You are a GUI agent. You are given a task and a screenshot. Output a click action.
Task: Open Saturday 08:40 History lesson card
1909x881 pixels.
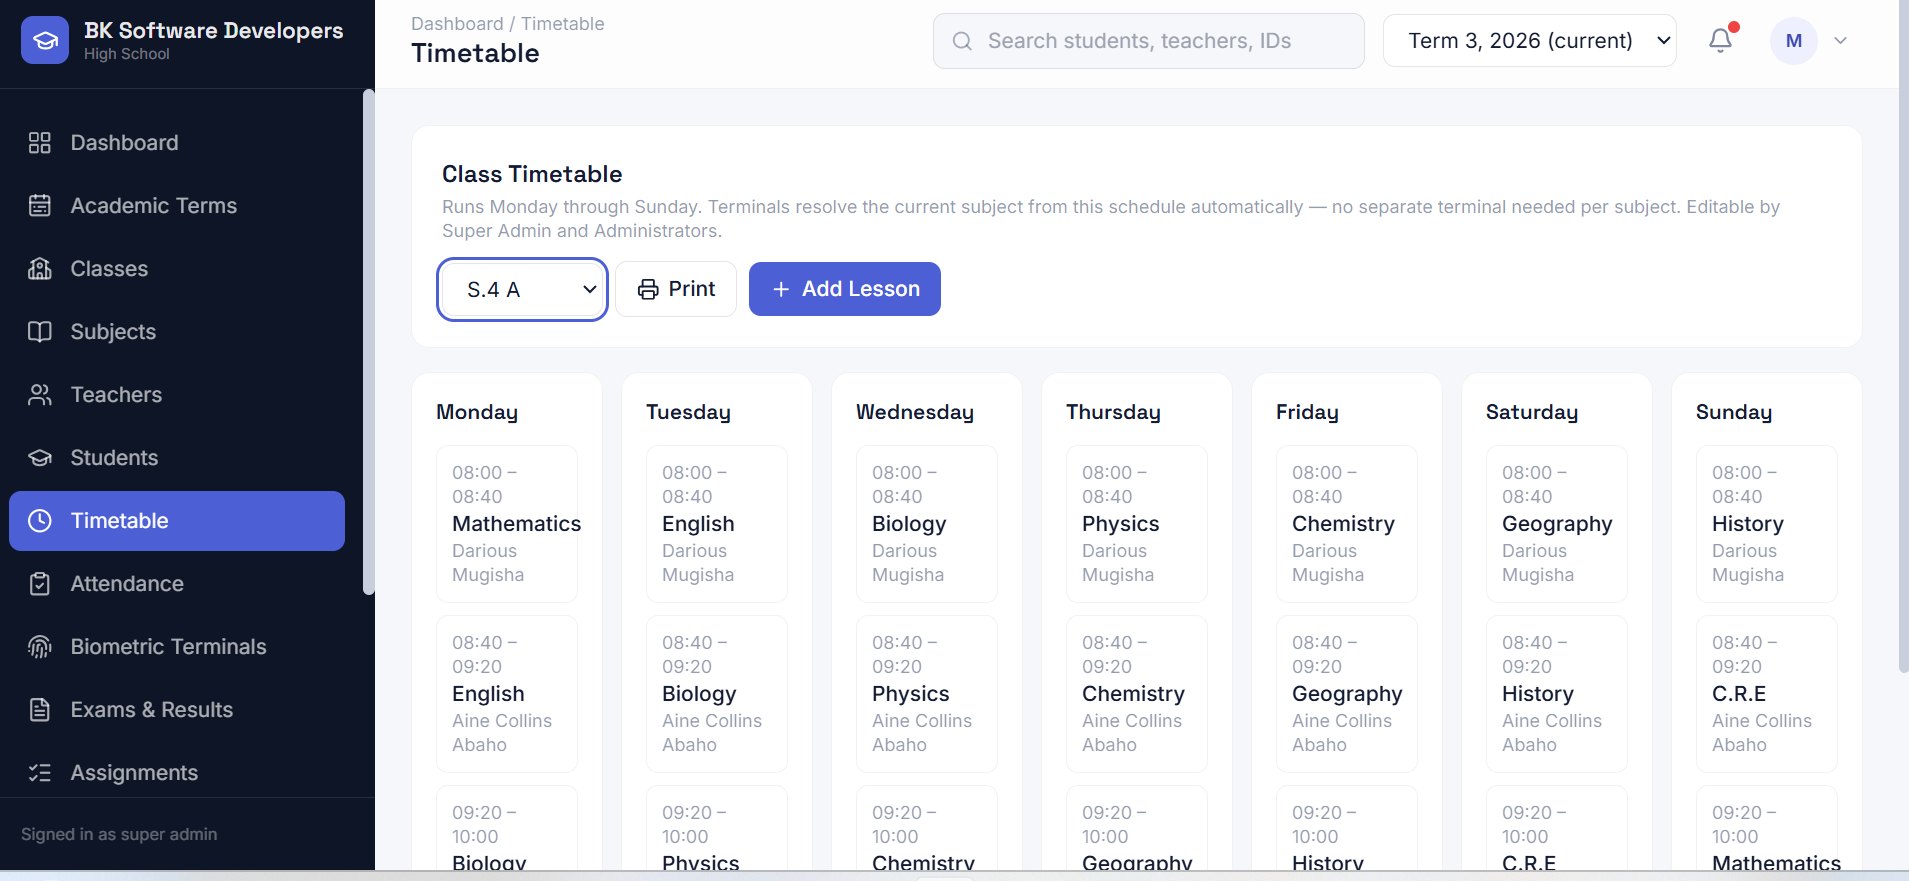(1557, 694)
